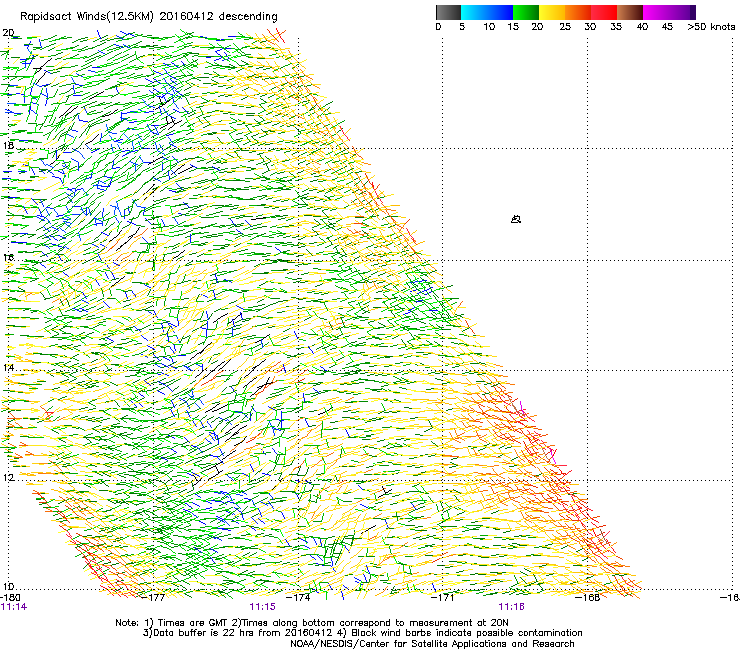
Task: Click the purple time label "11:14"
Action: tap(14, 607)
